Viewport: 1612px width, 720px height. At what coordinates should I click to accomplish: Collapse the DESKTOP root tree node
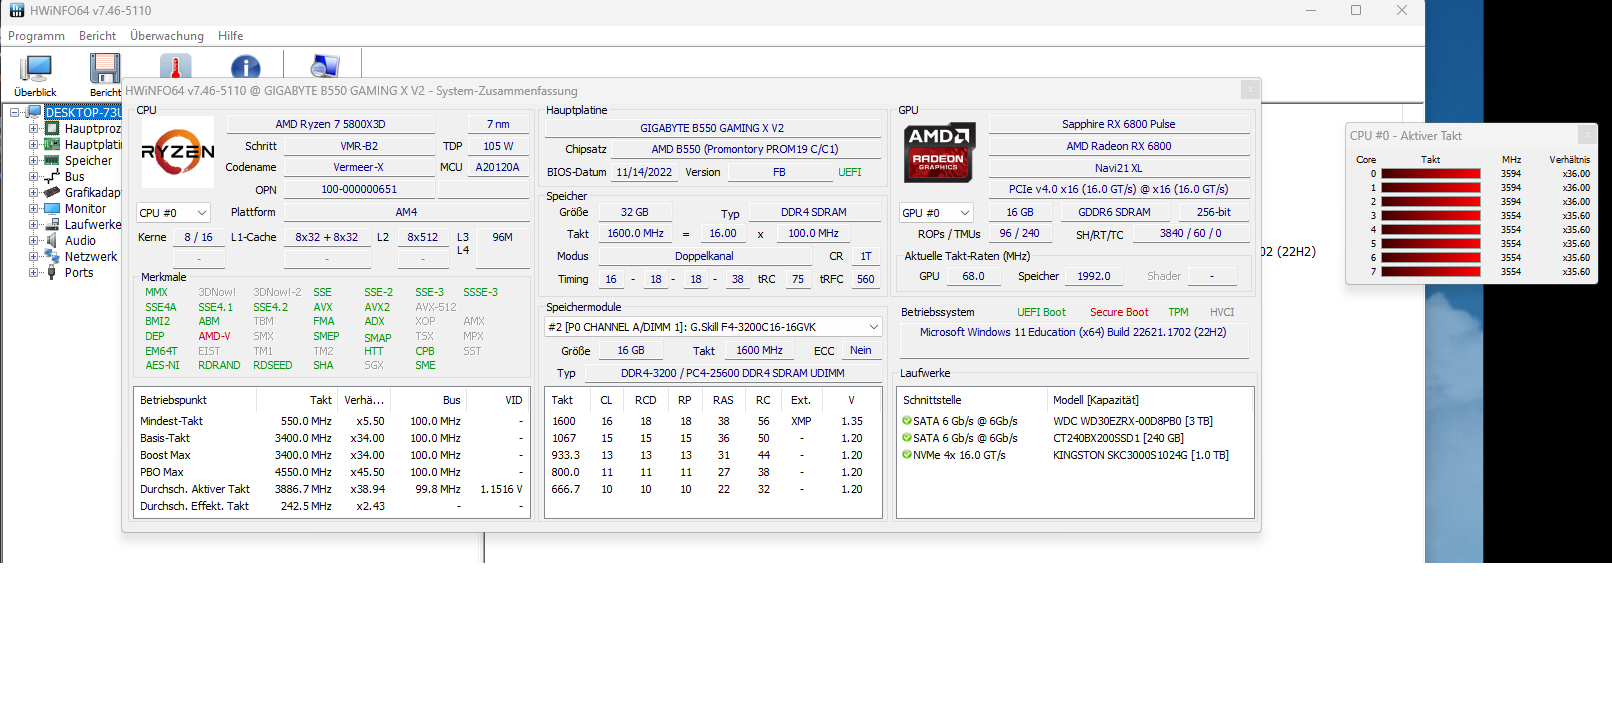[15, 112]
